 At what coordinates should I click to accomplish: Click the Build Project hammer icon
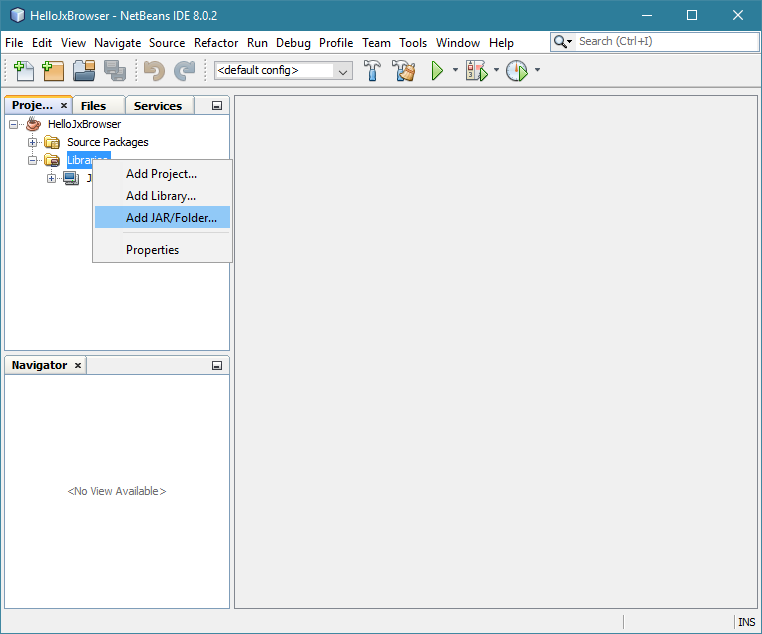(x=372, y=70)
